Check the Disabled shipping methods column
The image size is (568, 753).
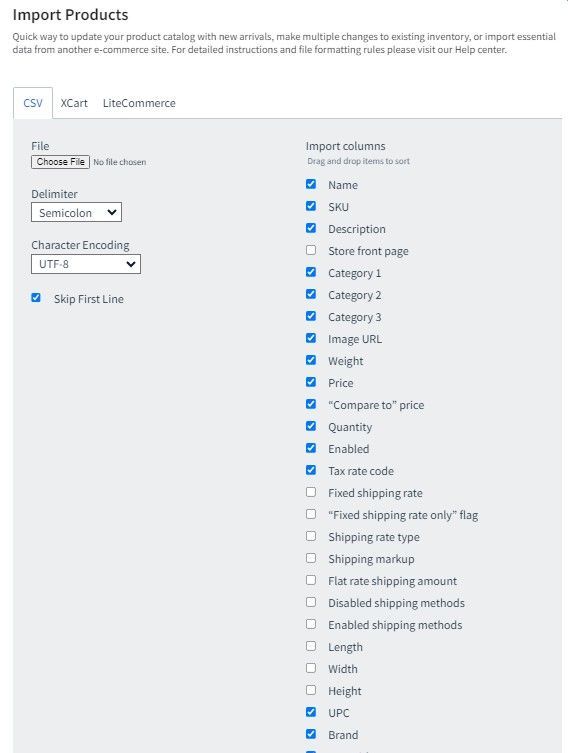[311, 602]
